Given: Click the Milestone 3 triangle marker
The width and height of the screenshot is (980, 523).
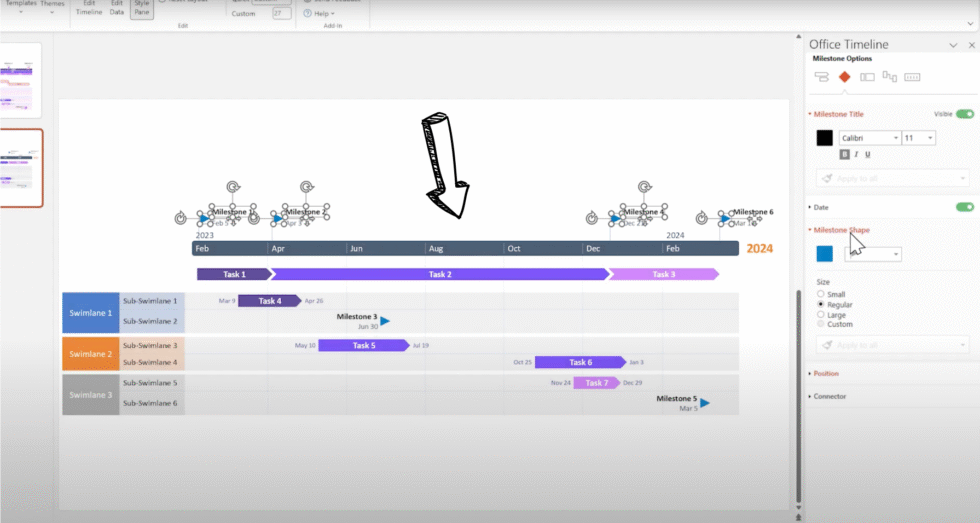Looking at the screenshot, I should 385,321.
